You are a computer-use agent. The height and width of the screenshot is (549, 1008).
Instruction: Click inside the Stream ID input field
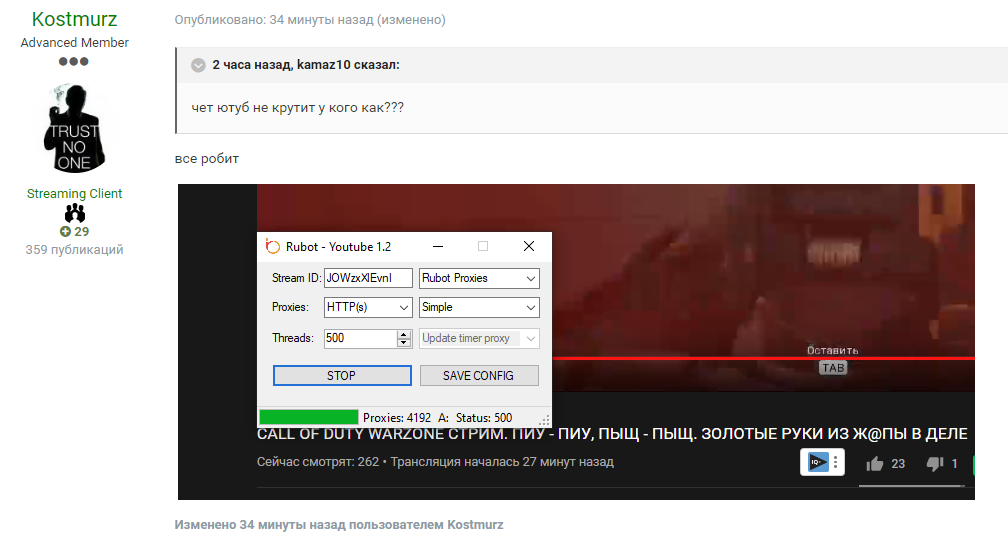click(367, 278)
